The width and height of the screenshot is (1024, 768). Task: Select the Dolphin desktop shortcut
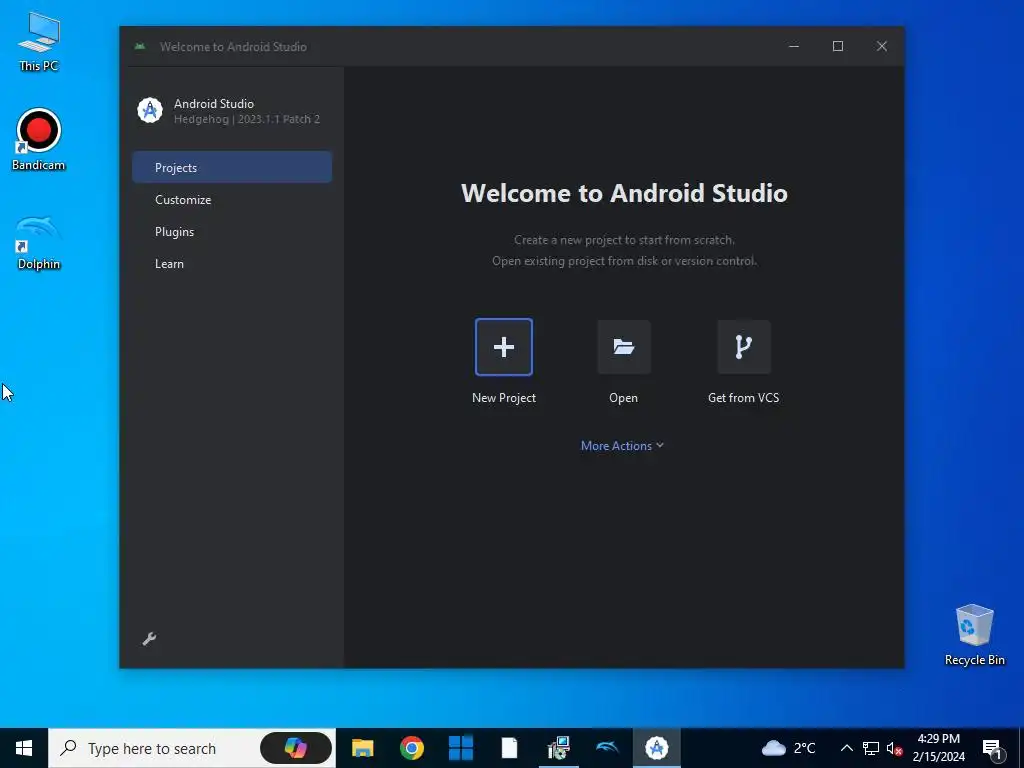pyautogui.click(x=39, y=242)
